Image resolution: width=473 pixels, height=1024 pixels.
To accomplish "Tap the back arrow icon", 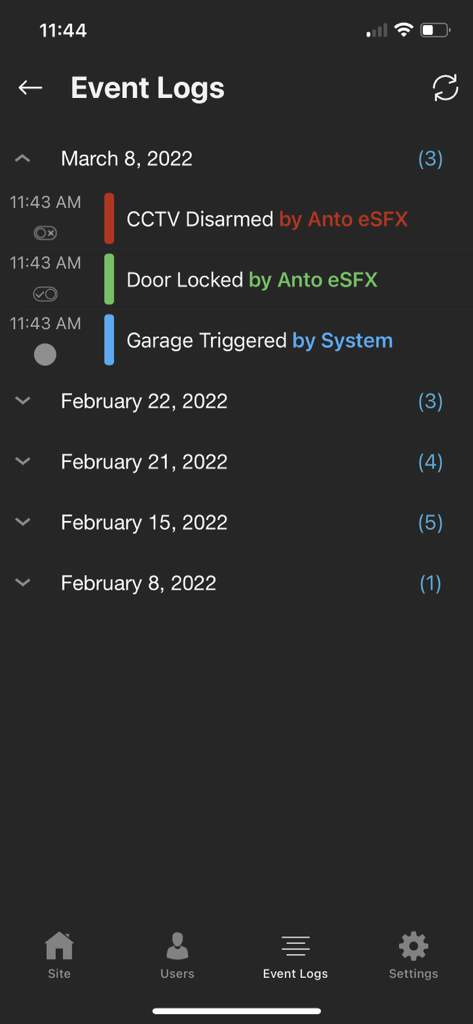I will click(30, 88).
